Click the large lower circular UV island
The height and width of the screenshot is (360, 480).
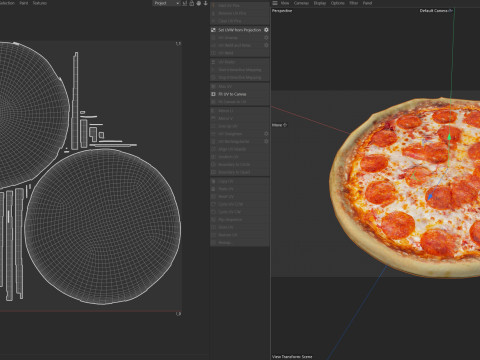tap(103, 227)
